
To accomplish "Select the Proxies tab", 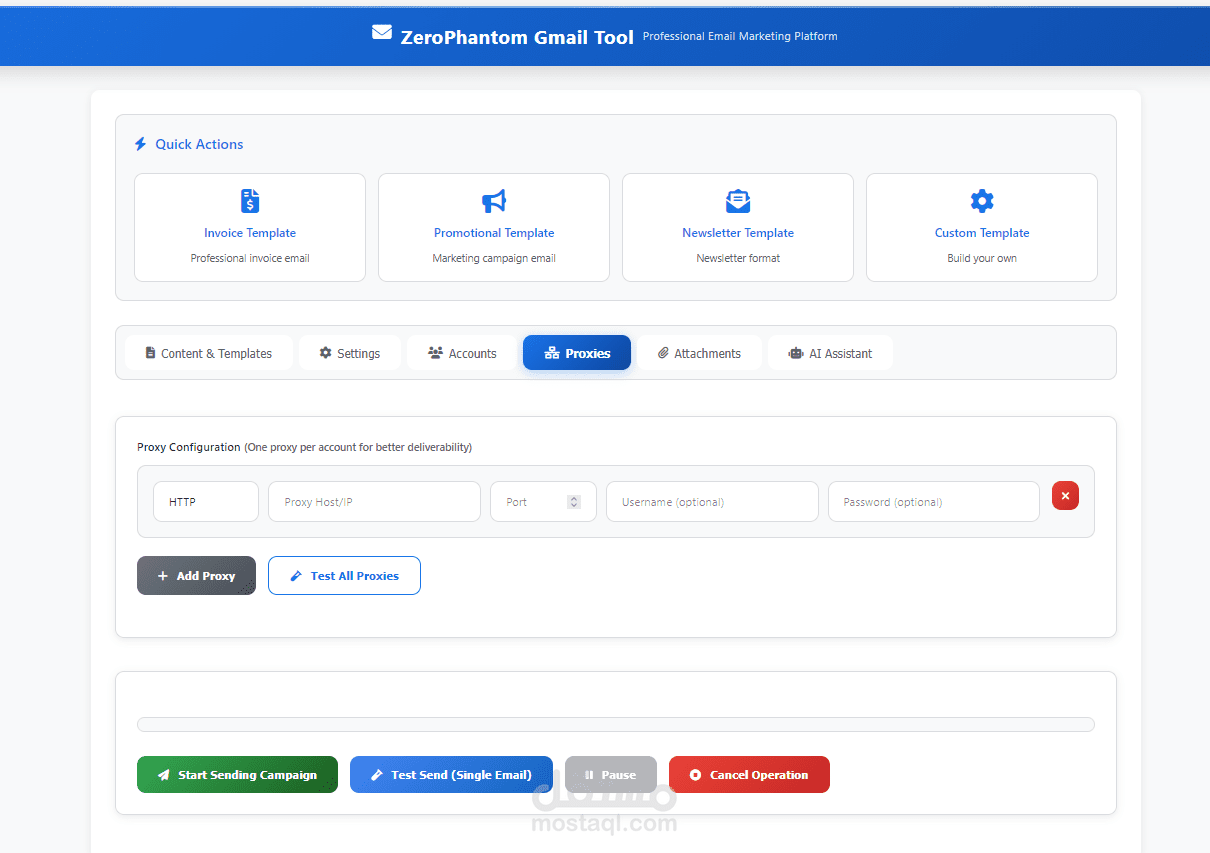I will point(577,353).
